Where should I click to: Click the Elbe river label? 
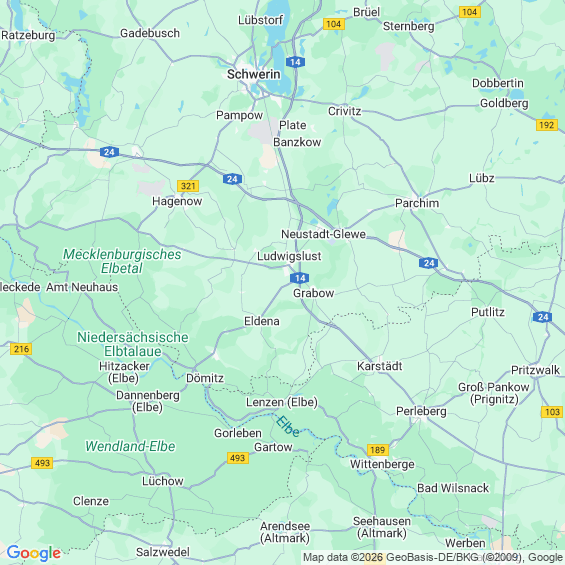tap(288, 426)
